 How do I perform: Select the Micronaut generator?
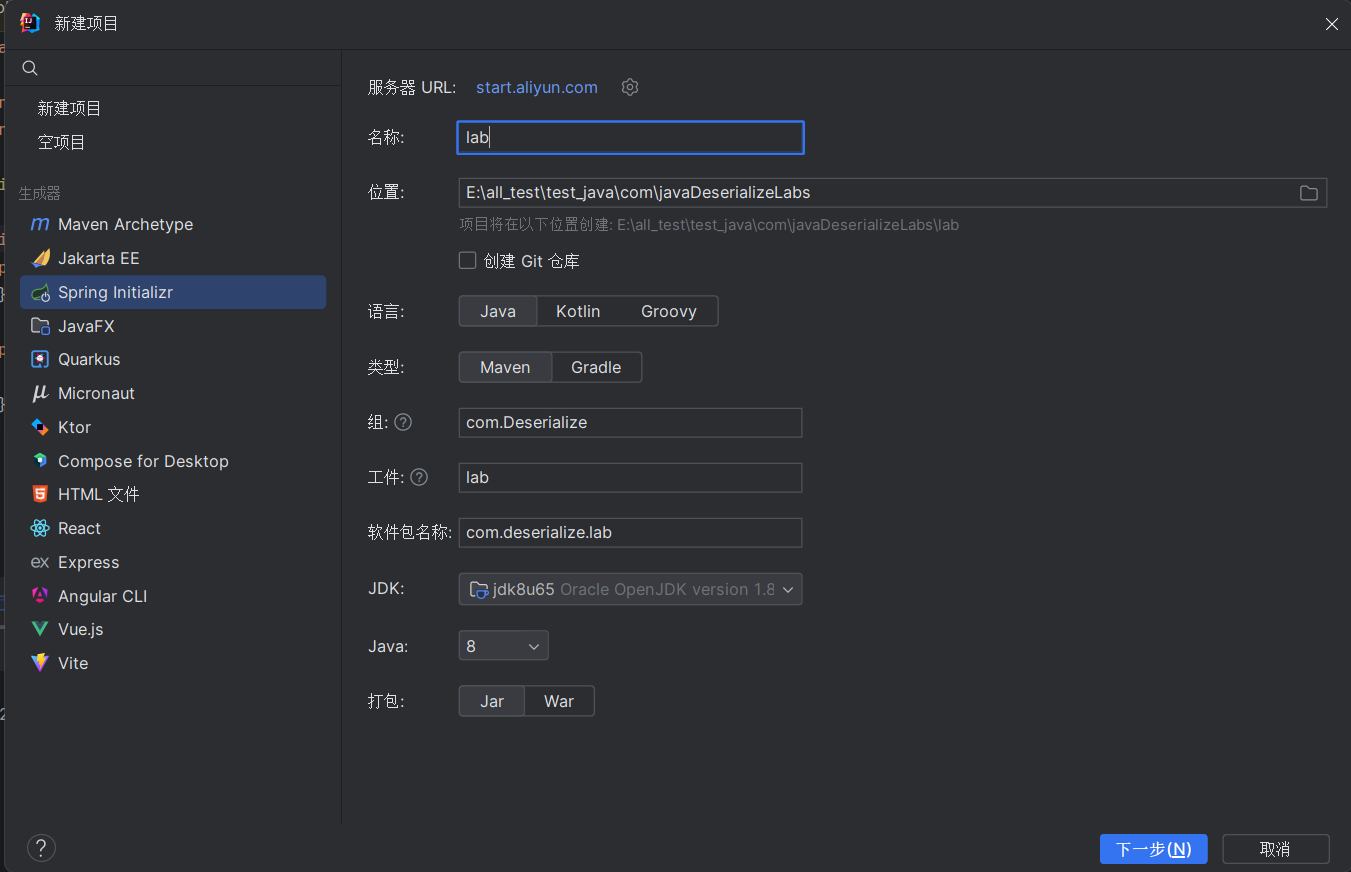click(x=172, y=393)
